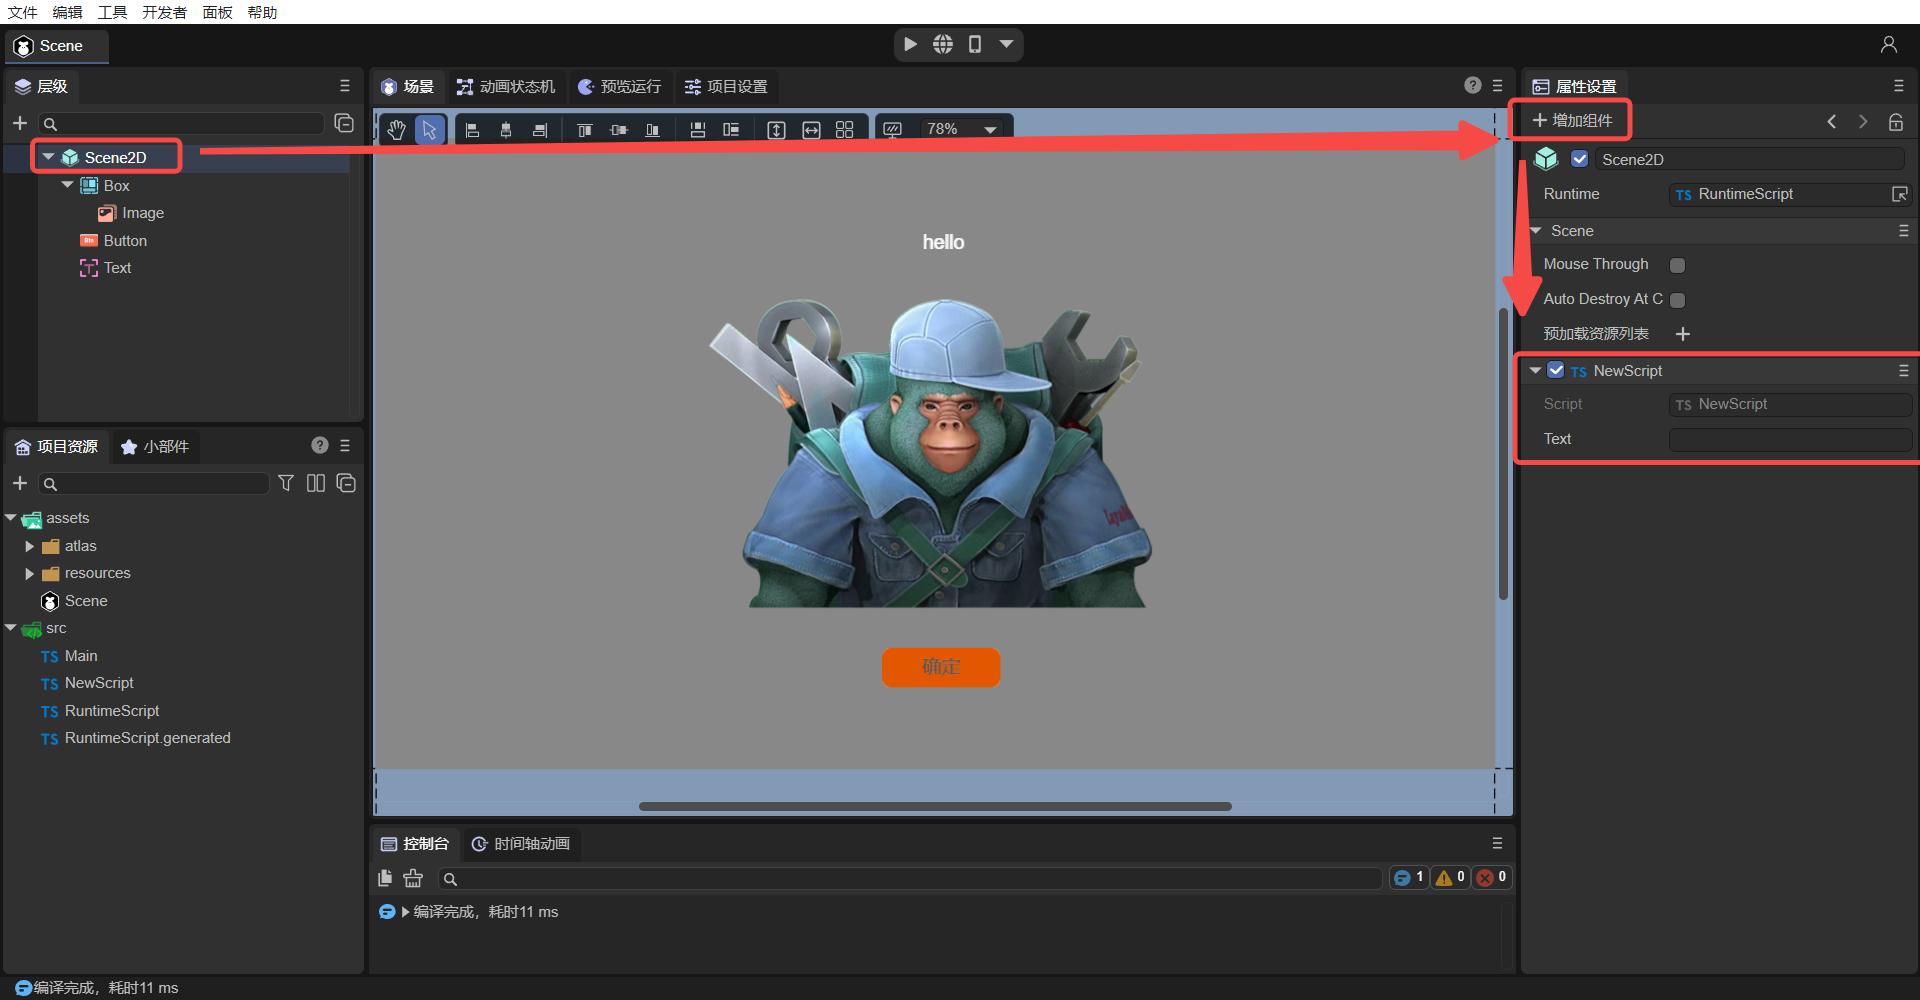Screen dimensions: 1920x1000
Task: Click the monitor resolution icon by zoom
Action: 893,130
